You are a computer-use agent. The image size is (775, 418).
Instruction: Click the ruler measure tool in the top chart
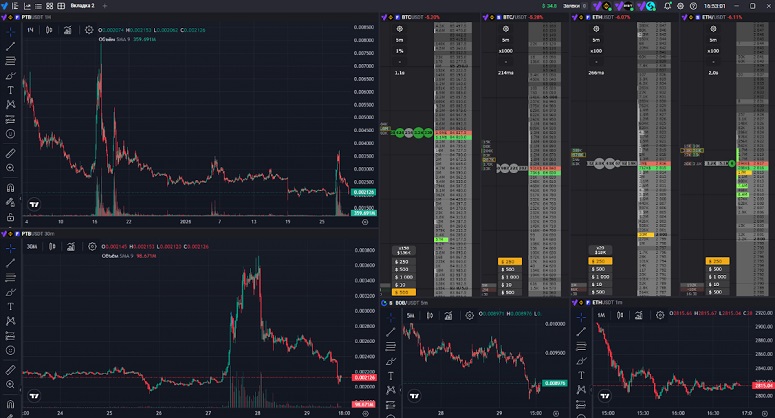pos(10,153)
